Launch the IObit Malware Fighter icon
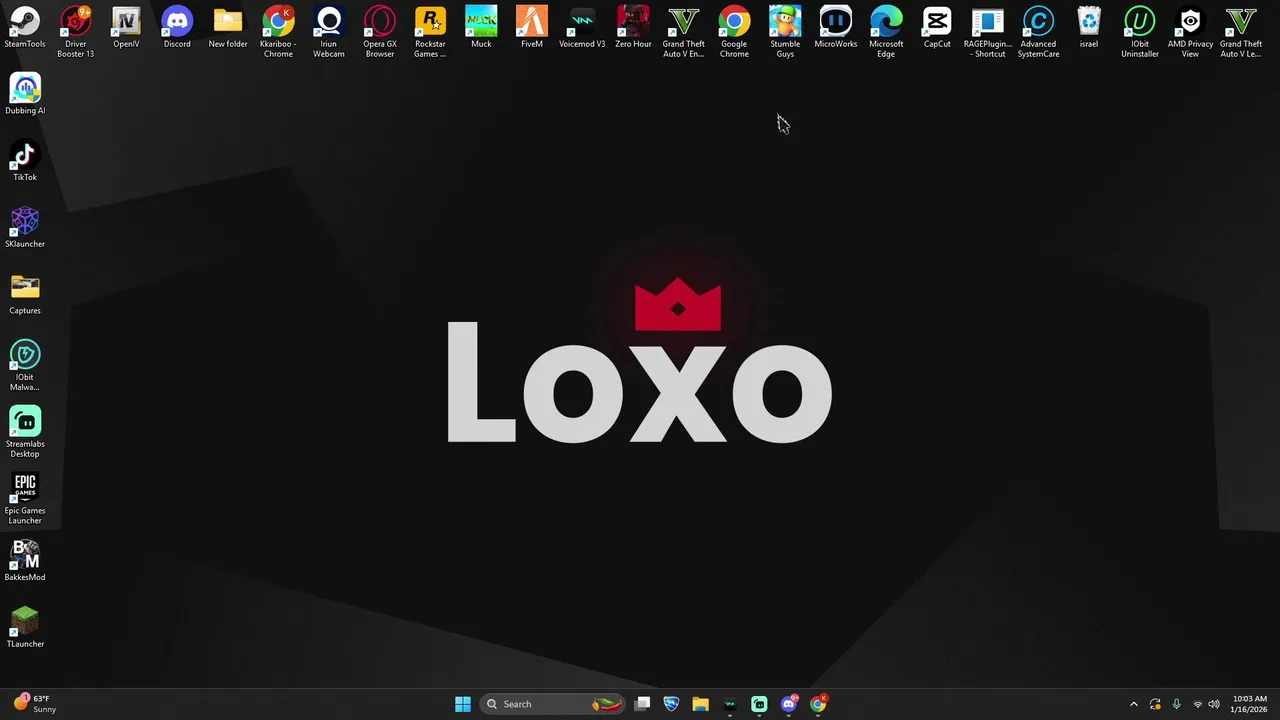Screen dimensions: 1280x720 (x=25, y=365)
